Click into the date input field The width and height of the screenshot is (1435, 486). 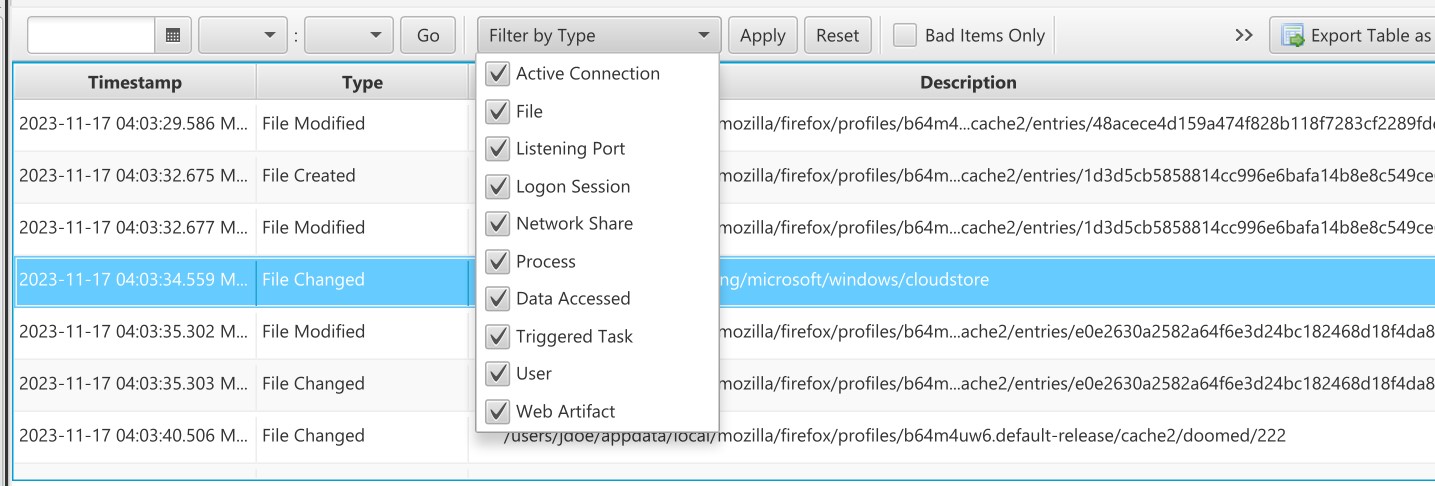pyautogui.click(x=91, y=35)
